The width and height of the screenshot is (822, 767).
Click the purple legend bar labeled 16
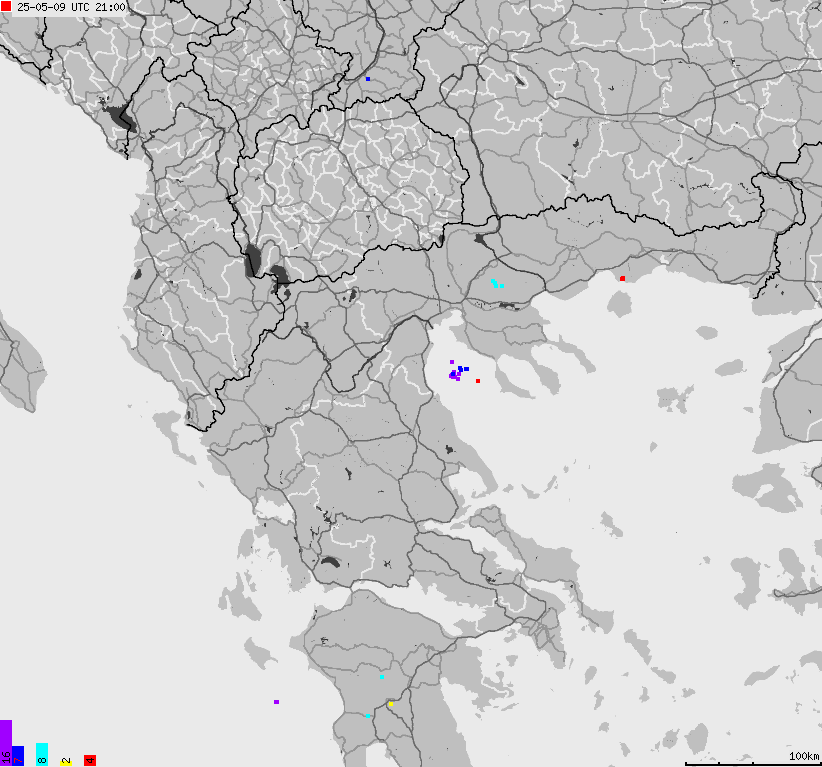pyautogui.click(x=6, y=743)
